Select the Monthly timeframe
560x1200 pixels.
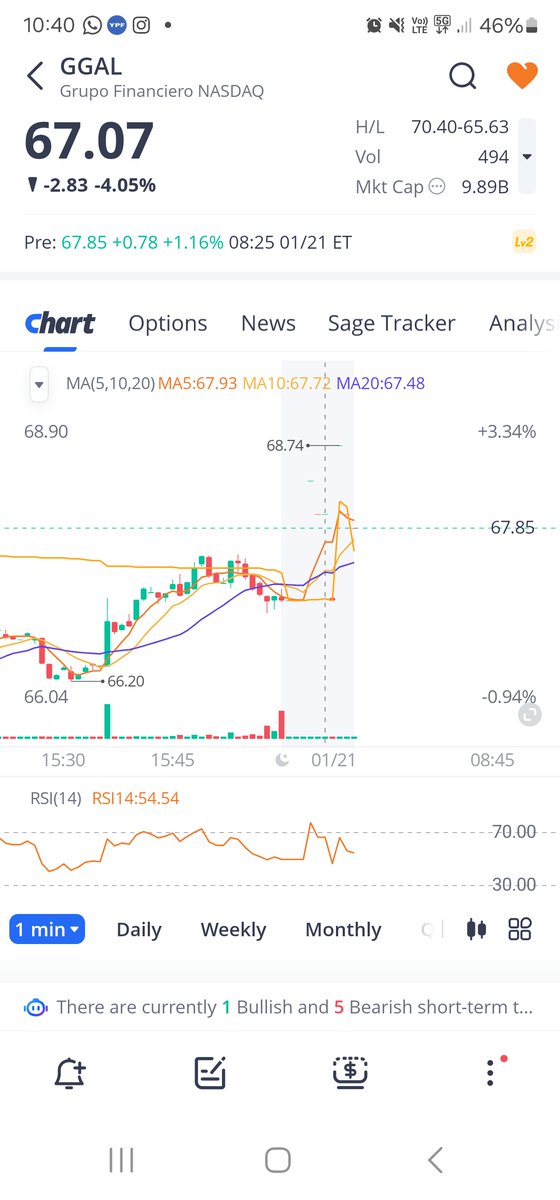click(x=343, y=929)
